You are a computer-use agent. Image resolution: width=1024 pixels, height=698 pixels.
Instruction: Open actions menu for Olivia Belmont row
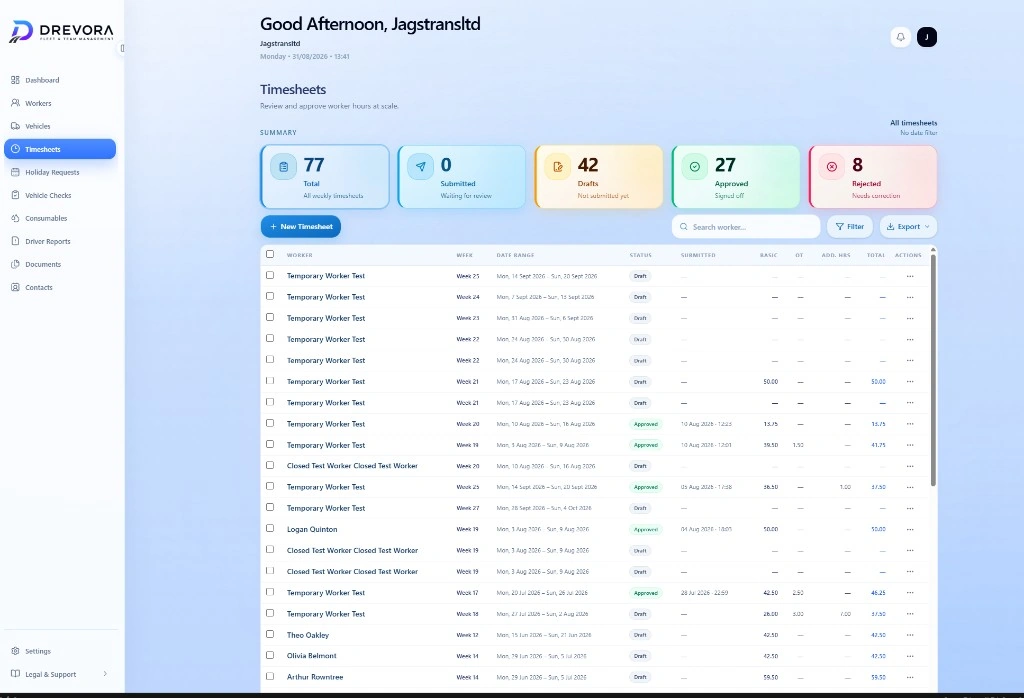[x=910, y=656]
